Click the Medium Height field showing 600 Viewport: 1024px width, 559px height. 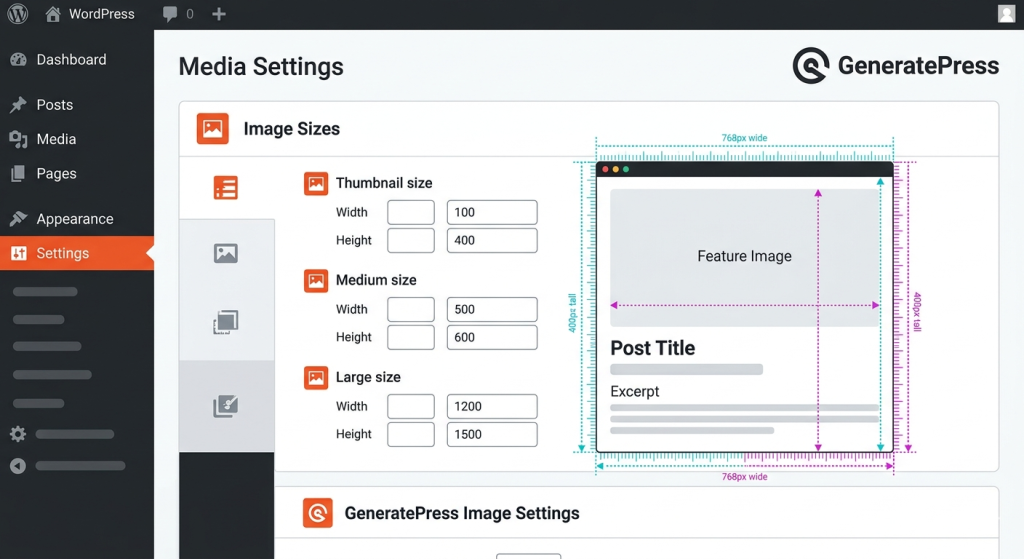pos(492,338)
